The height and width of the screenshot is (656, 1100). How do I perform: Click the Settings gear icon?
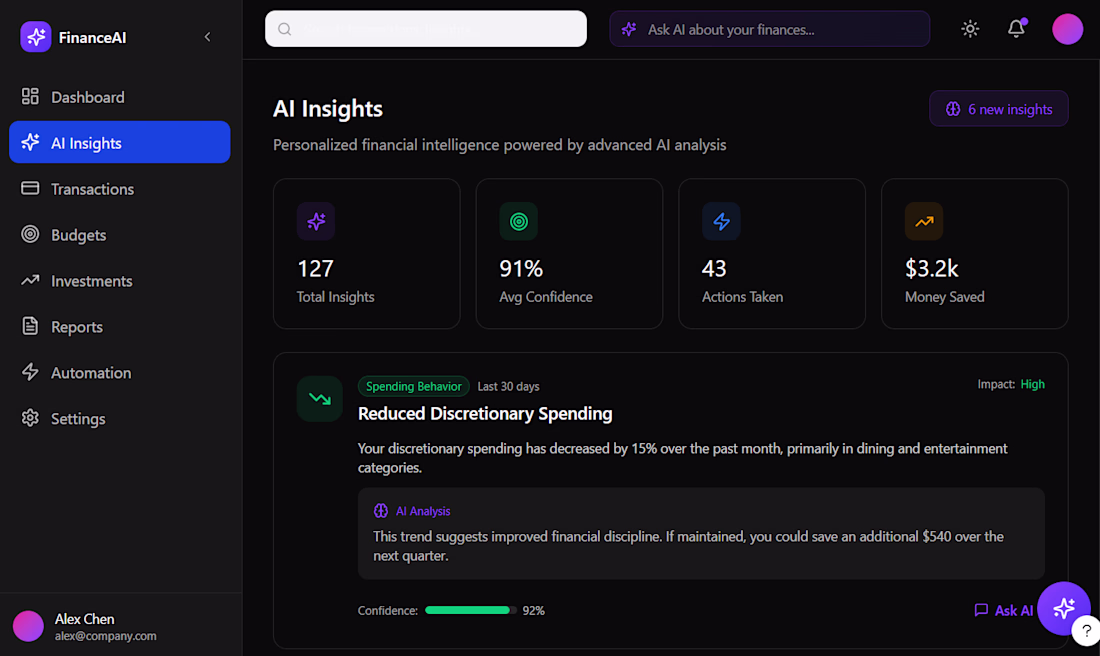point(30,417)
